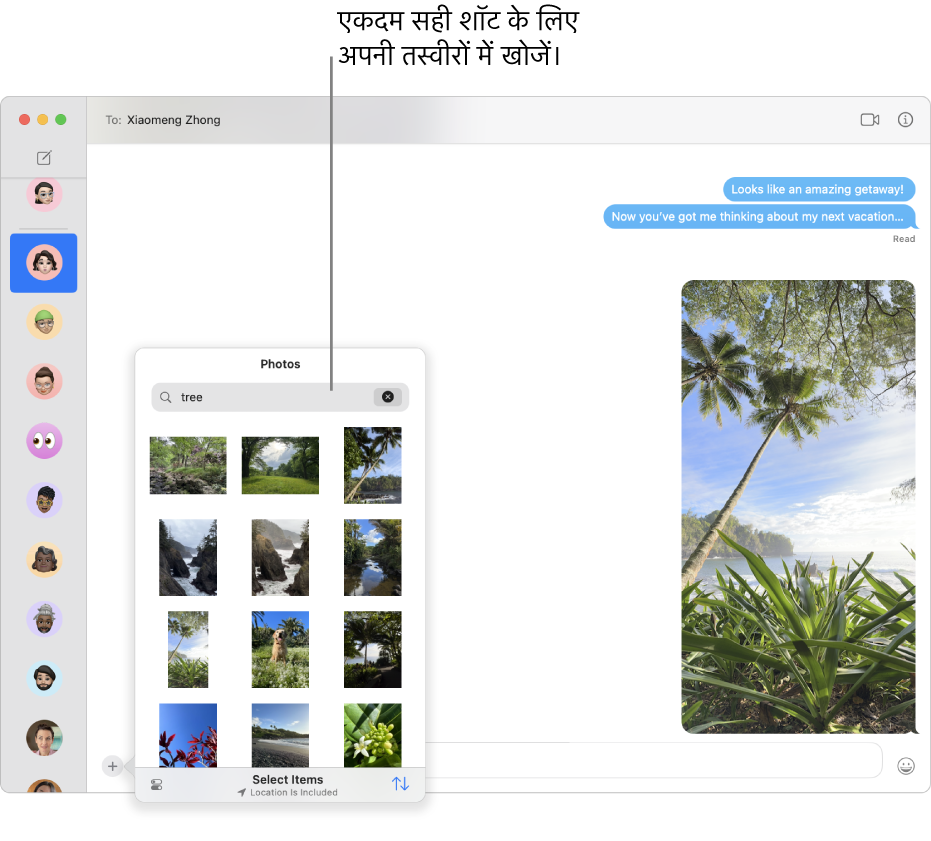Open the emoji picker

905,766
